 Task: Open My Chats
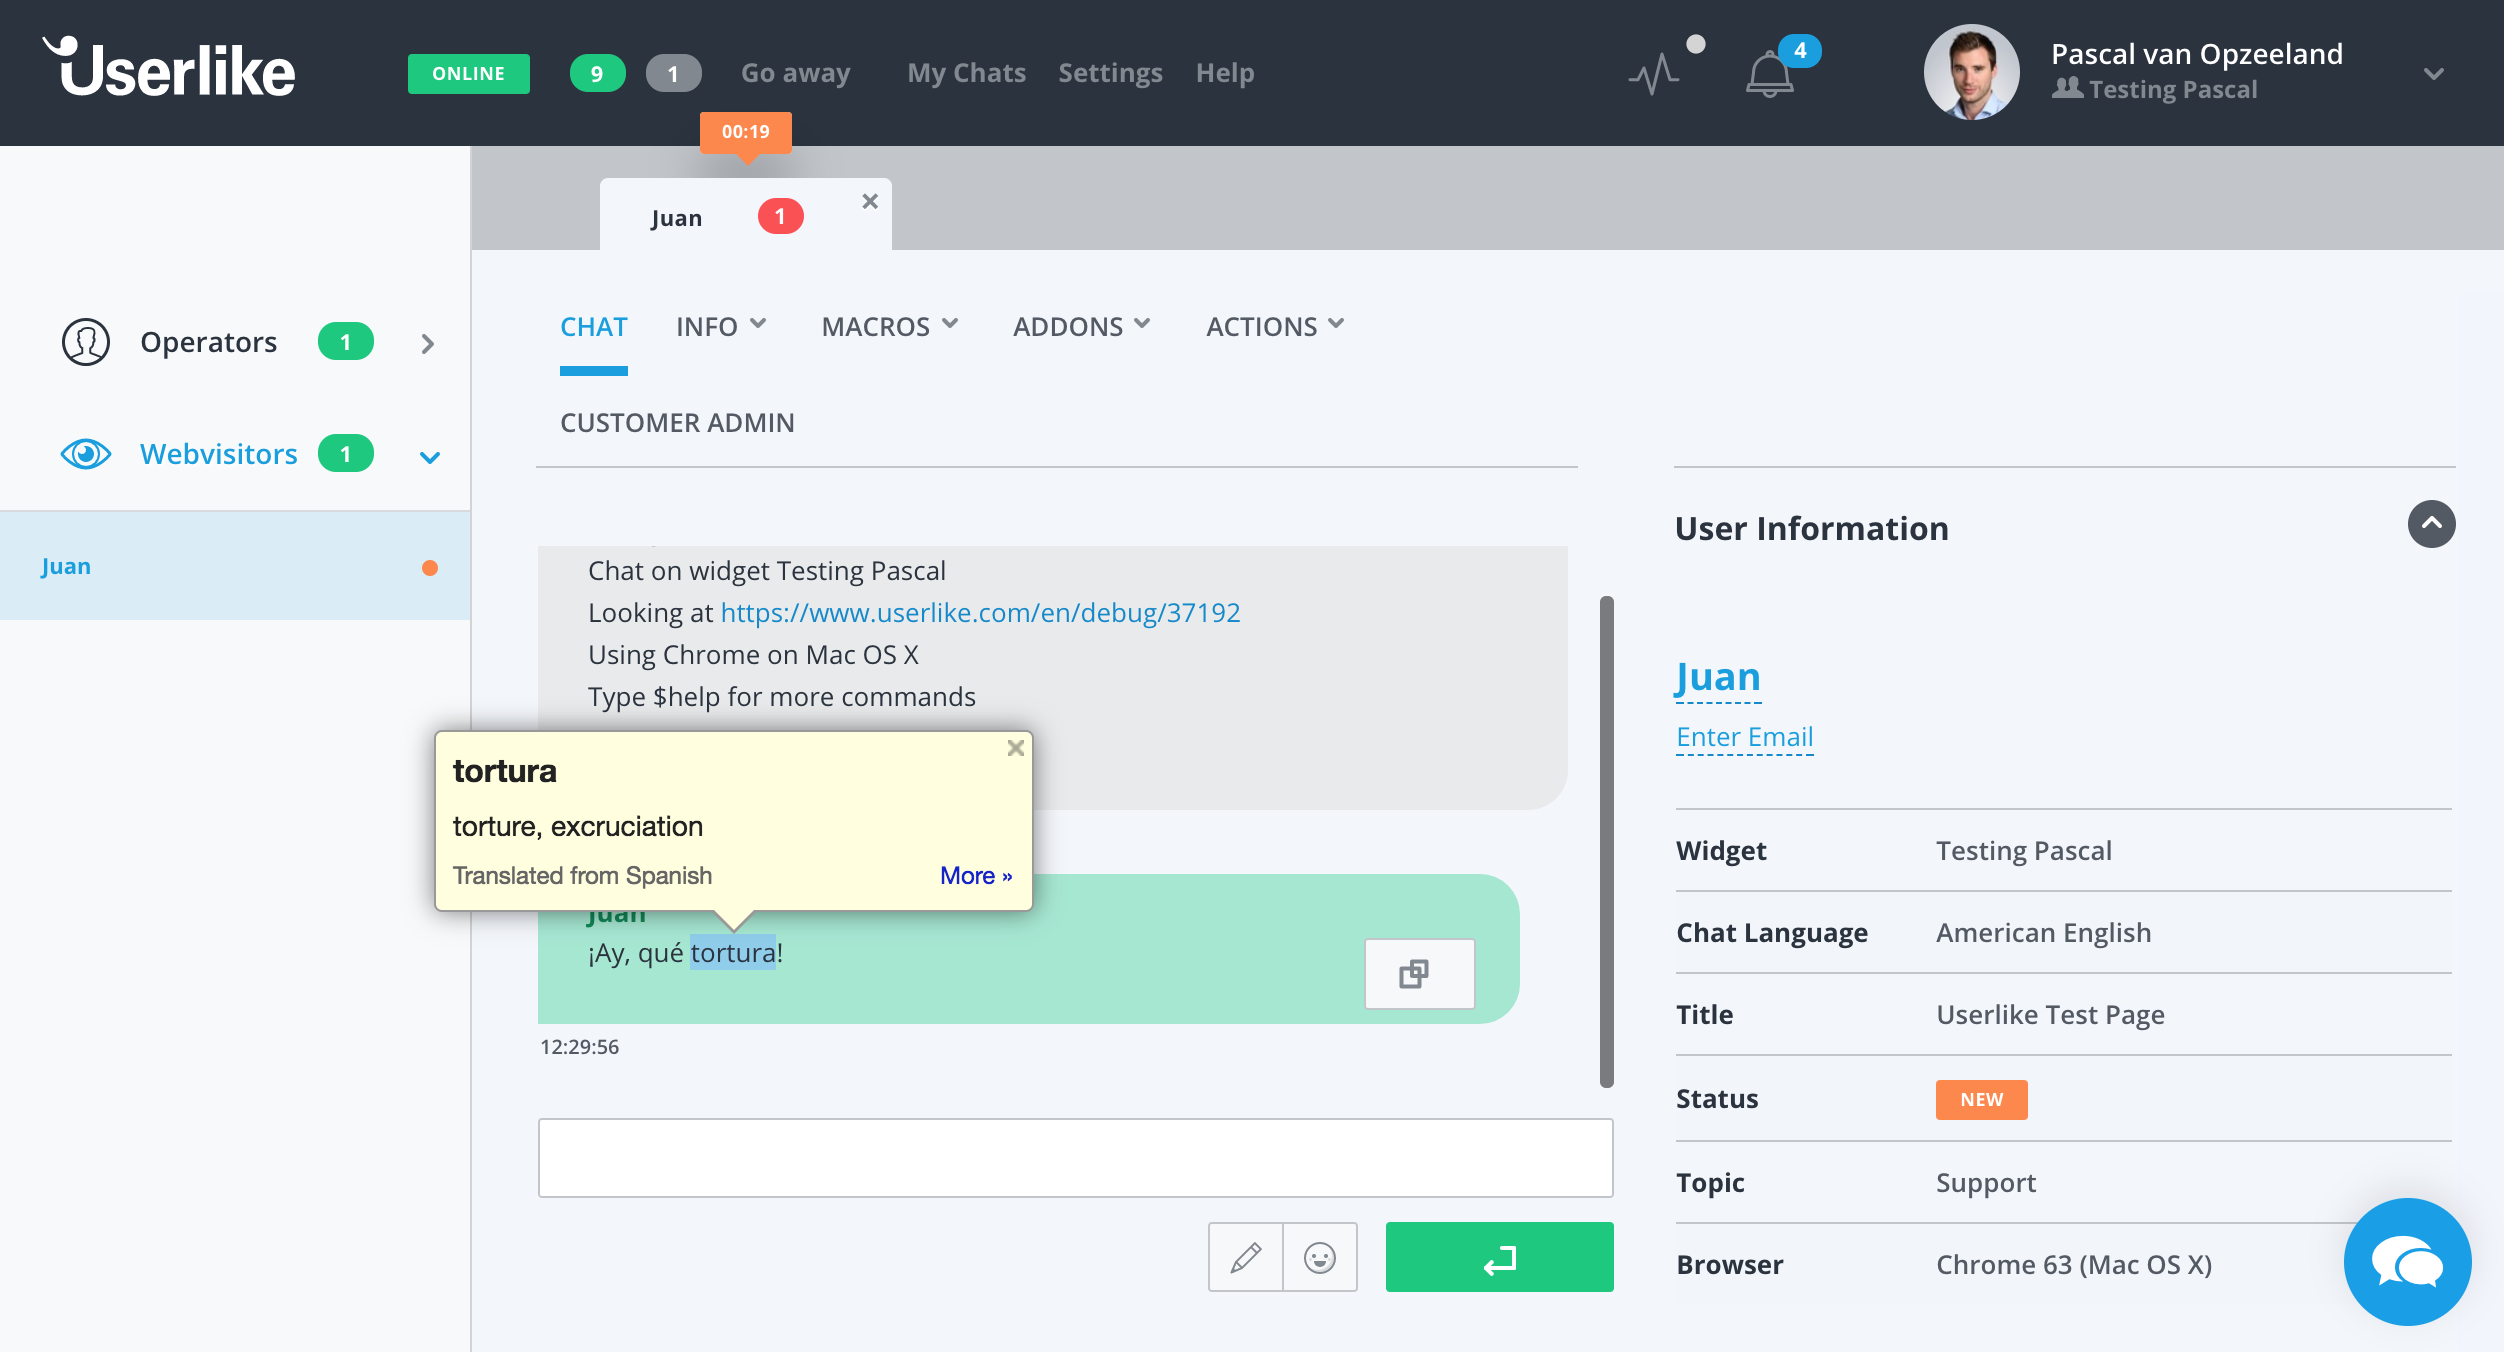[966, 73]
